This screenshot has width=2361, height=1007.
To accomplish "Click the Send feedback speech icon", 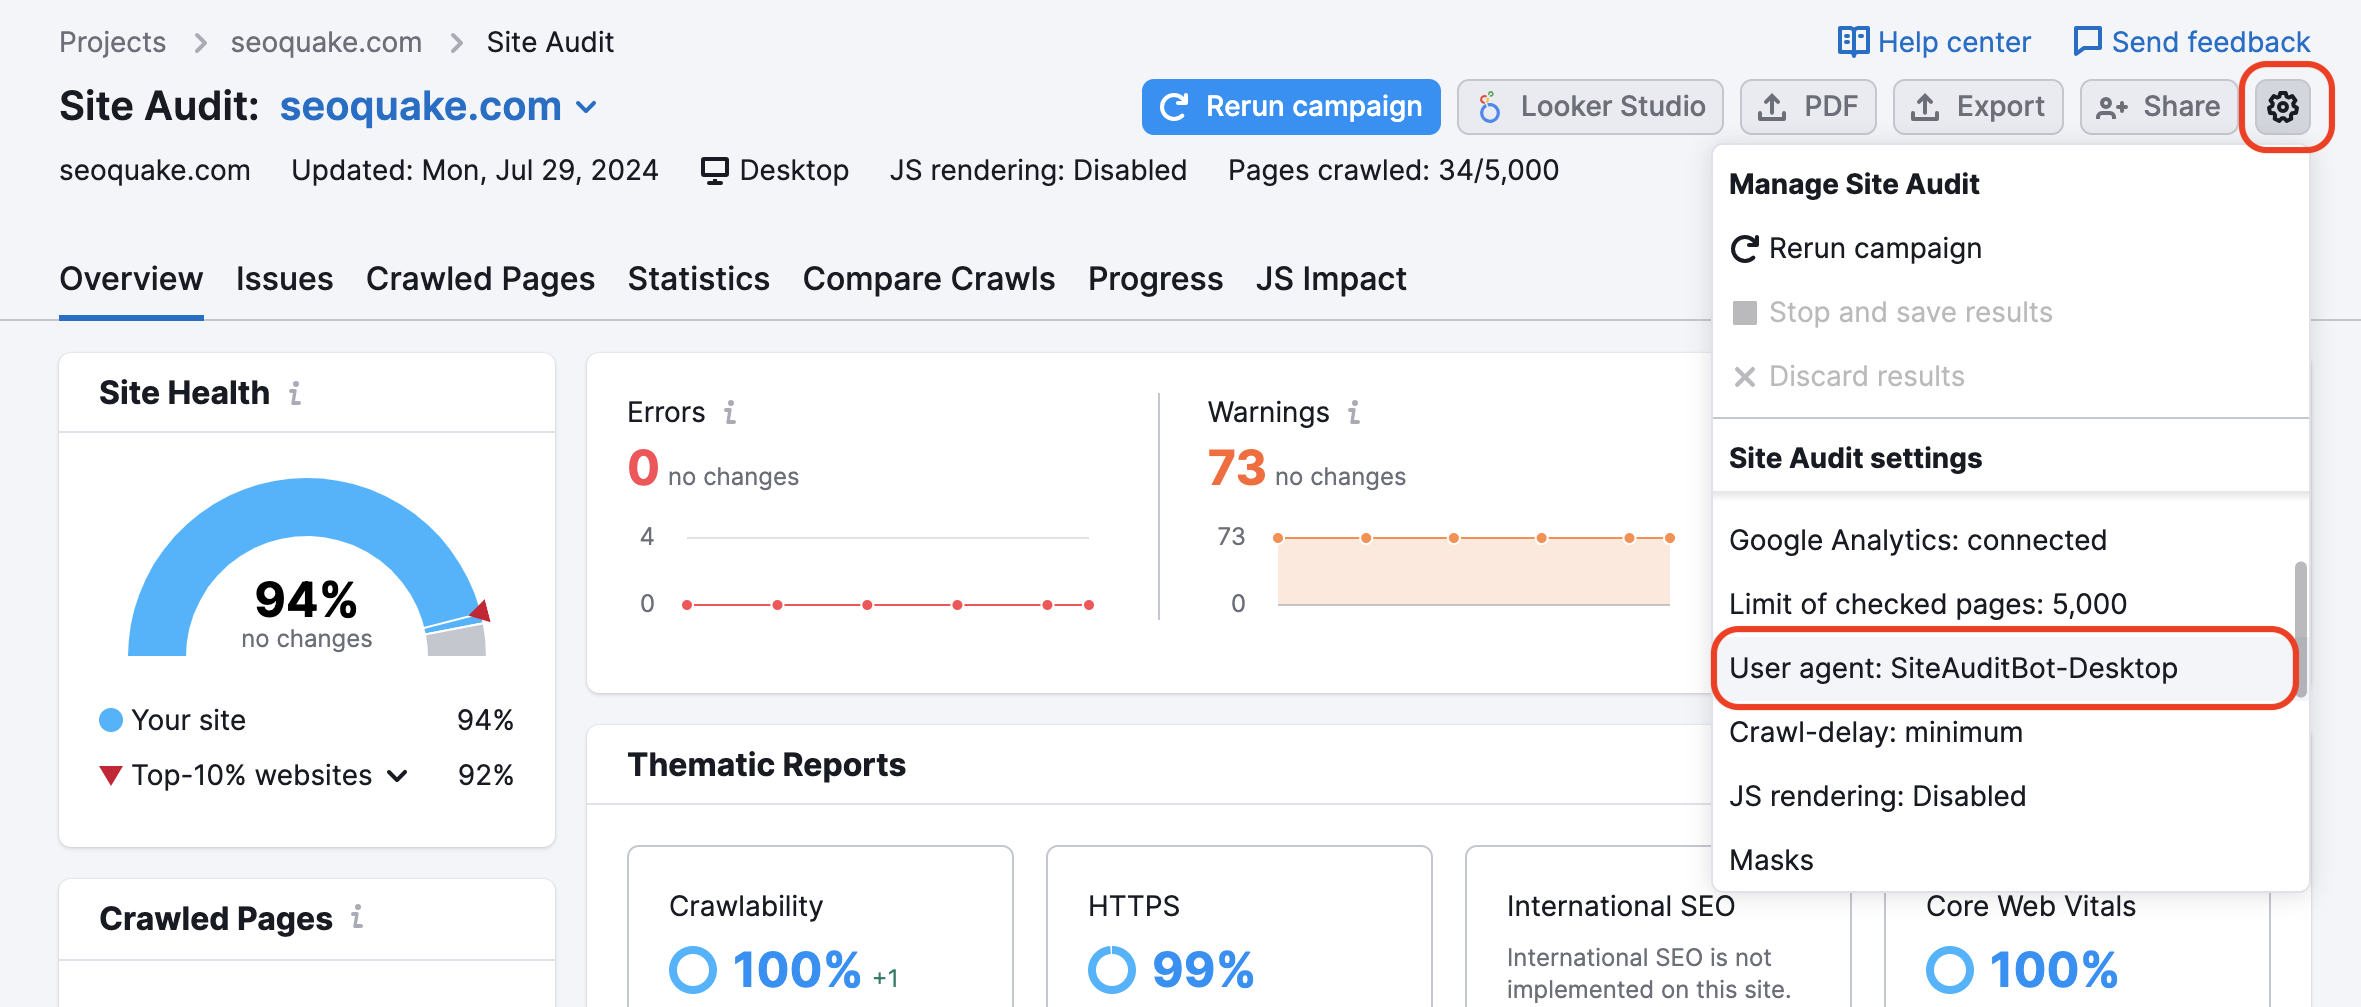I will pos(2088,41).
